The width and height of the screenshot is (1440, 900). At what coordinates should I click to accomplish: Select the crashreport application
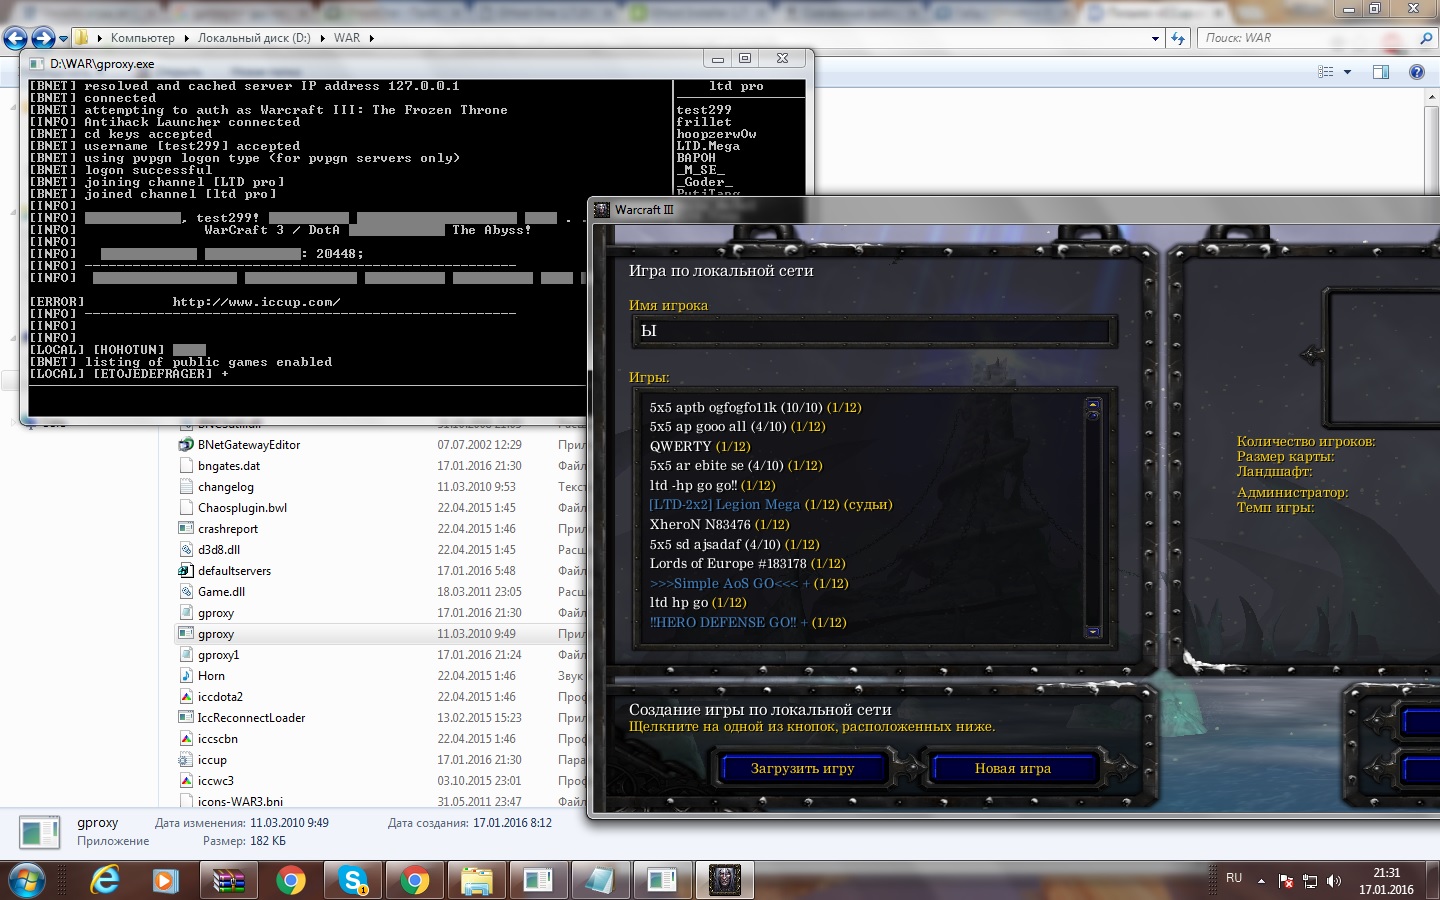(x=228, y=529)
